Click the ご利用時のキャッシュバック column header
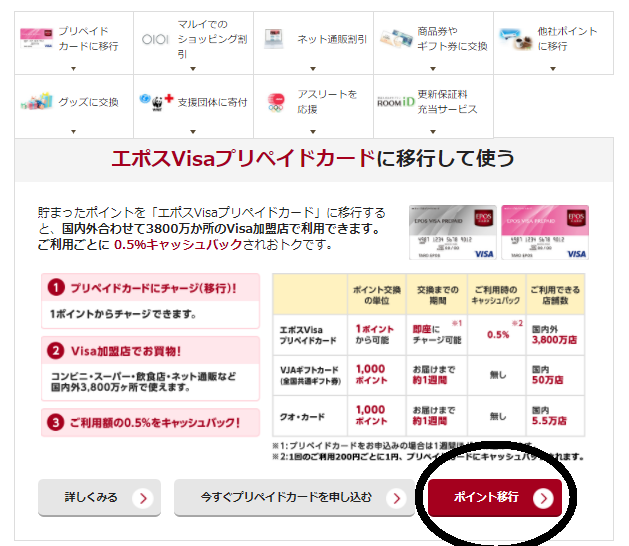The height and width of the screenshot is (546, 629). click(496, 294)
